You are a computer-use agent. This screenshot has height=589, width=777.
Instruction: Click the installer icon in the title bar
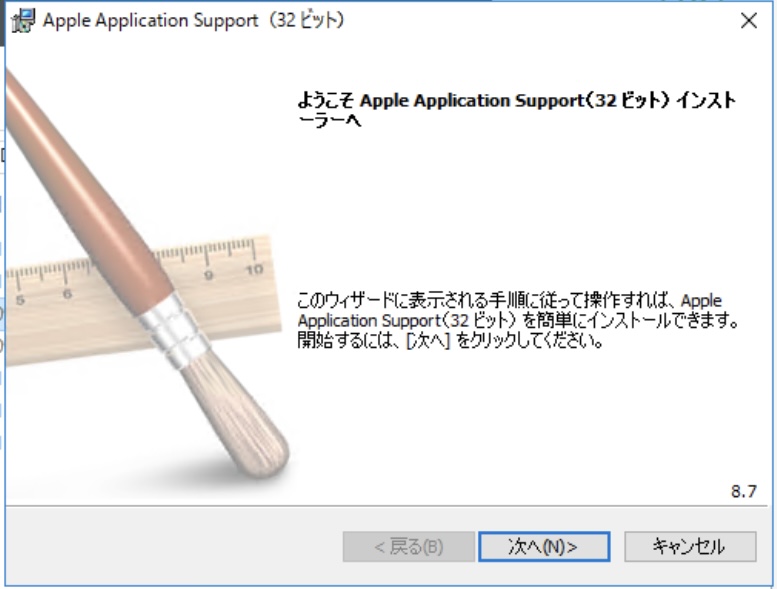click(23, 21)
